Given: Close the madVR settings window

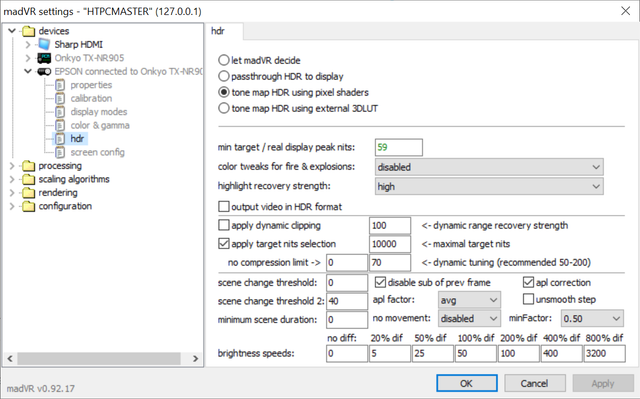Looking at the screenshot, I should click(x=625, y=11).
